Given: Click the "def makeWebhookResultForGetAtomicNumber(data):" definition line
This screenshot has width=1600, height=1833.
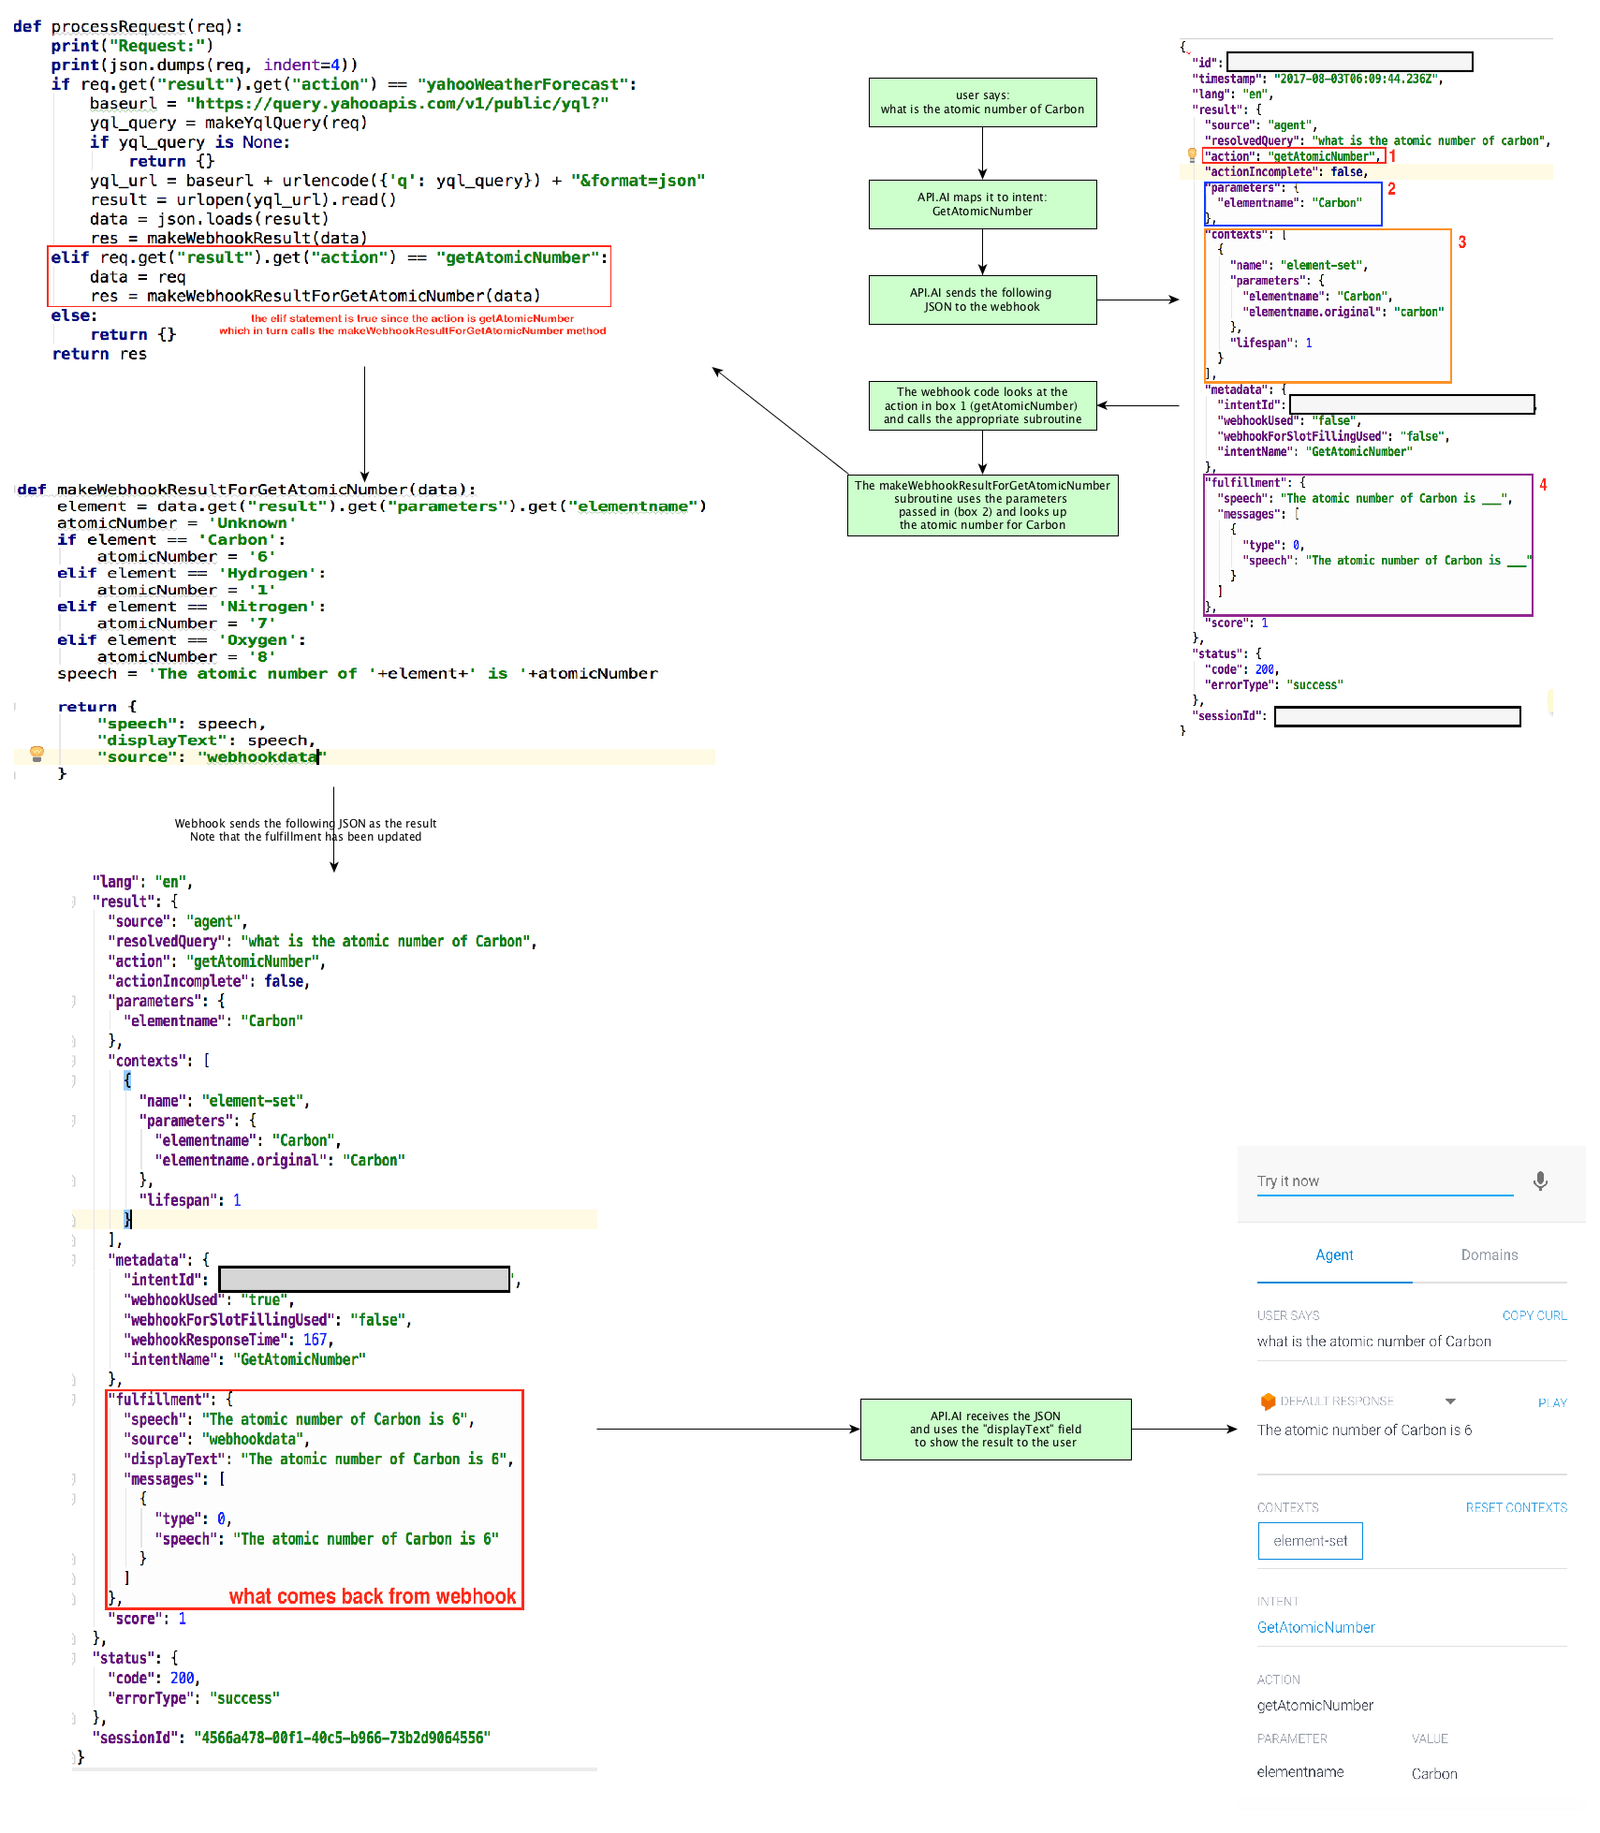Looking at the screenshot, I should click(247, 489).
